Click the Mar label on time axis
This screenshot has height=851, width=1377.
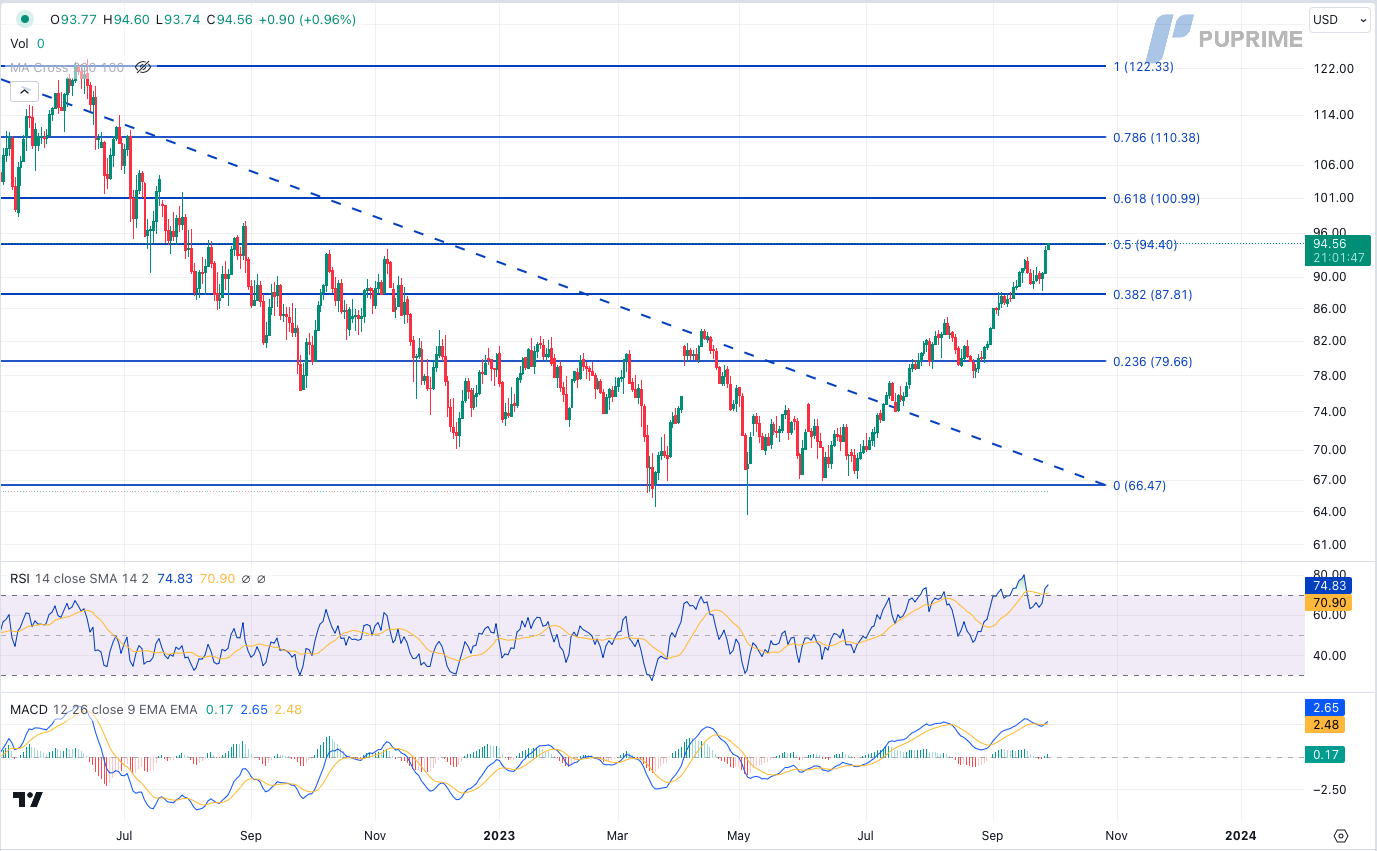pos(618,834)
